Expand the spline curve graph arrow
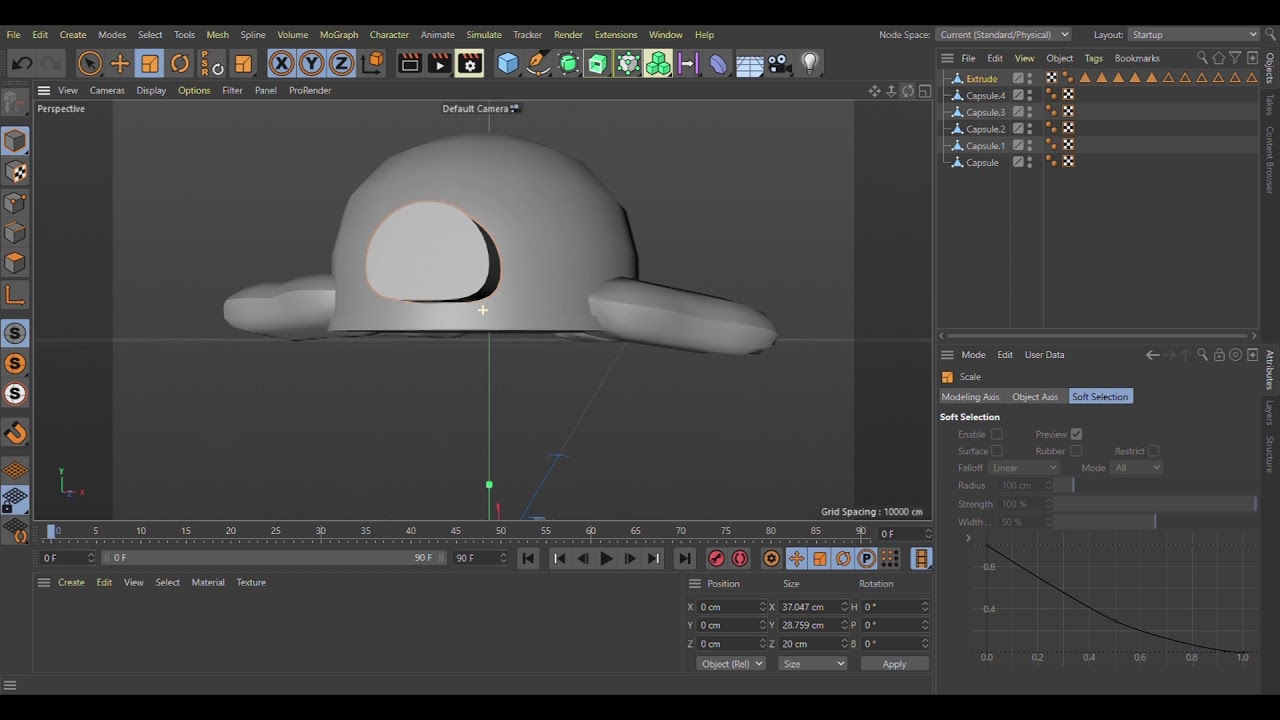Image resolution: width=1280 pixels, height=720 pixels. tap(968, 538)
